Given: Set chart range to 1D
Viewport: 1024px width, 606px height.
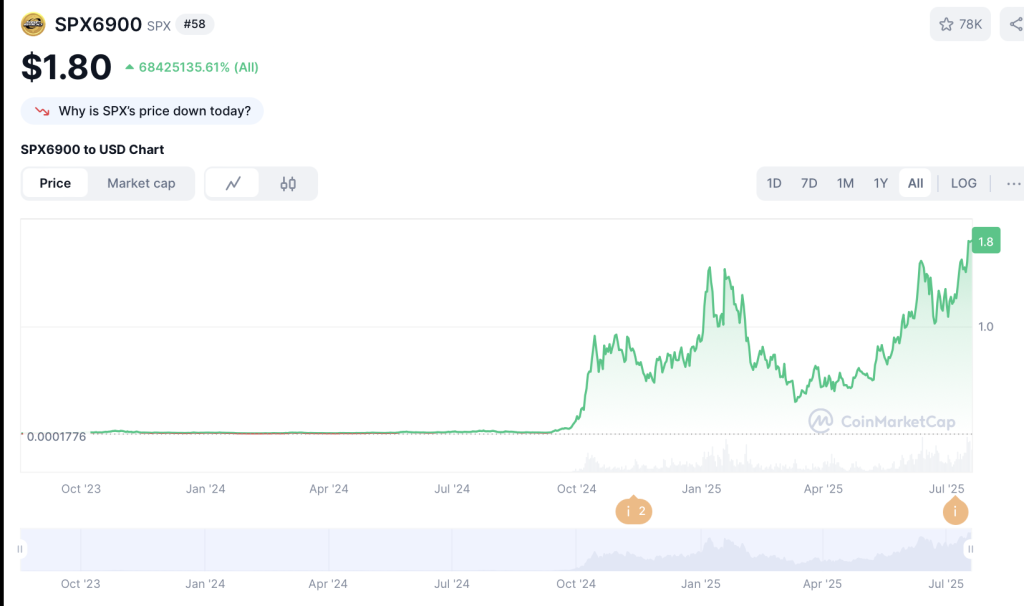Looking at the screenshot, I should coord(774,183).
